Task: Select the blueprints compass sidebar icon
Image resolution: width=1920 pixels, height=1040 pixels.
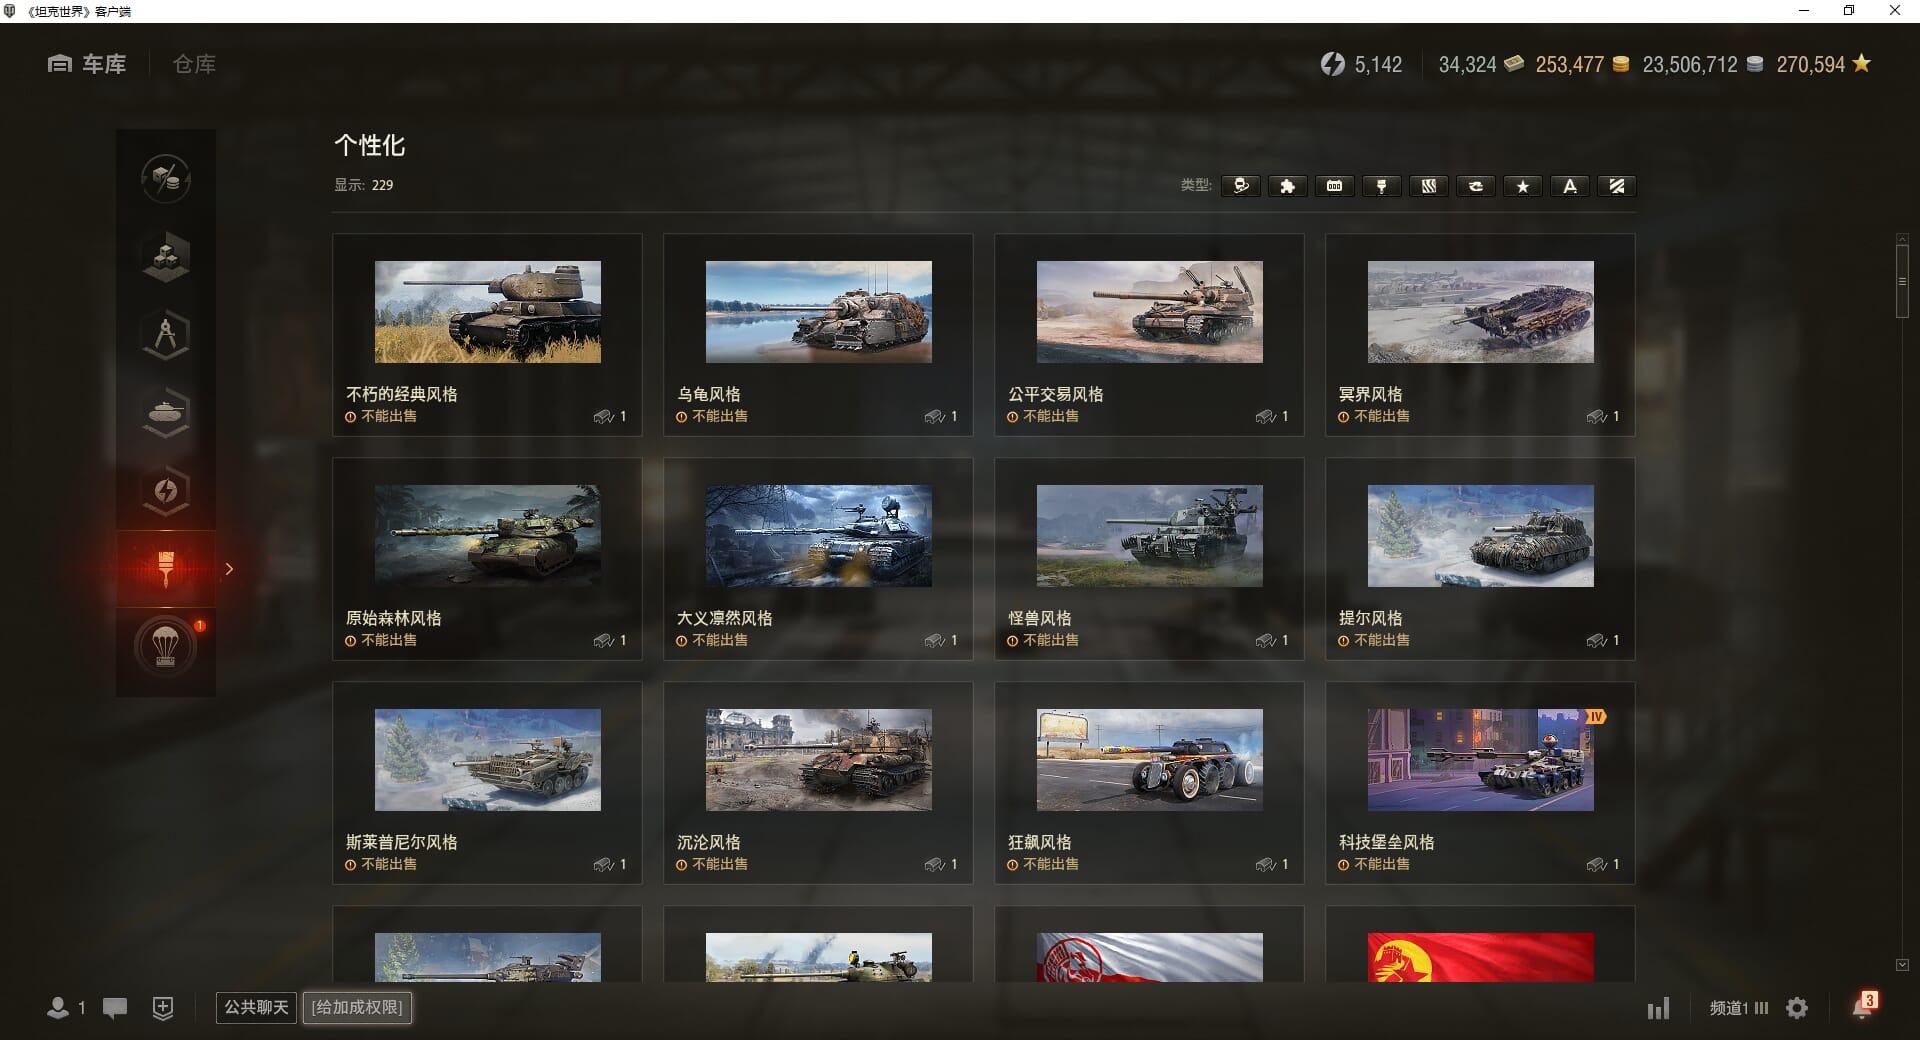Action: click(166, 334)
